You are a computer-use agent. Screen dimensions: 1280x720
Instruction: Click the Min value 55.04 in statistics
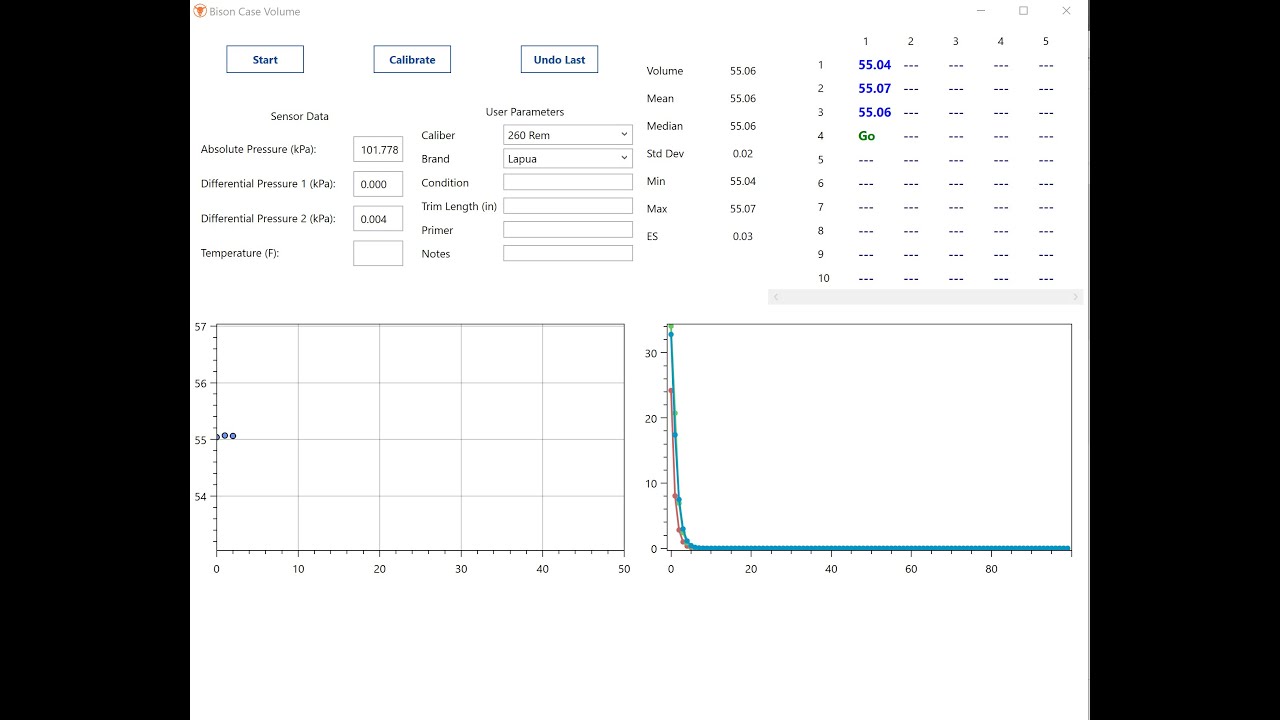[x=743, y=181]
